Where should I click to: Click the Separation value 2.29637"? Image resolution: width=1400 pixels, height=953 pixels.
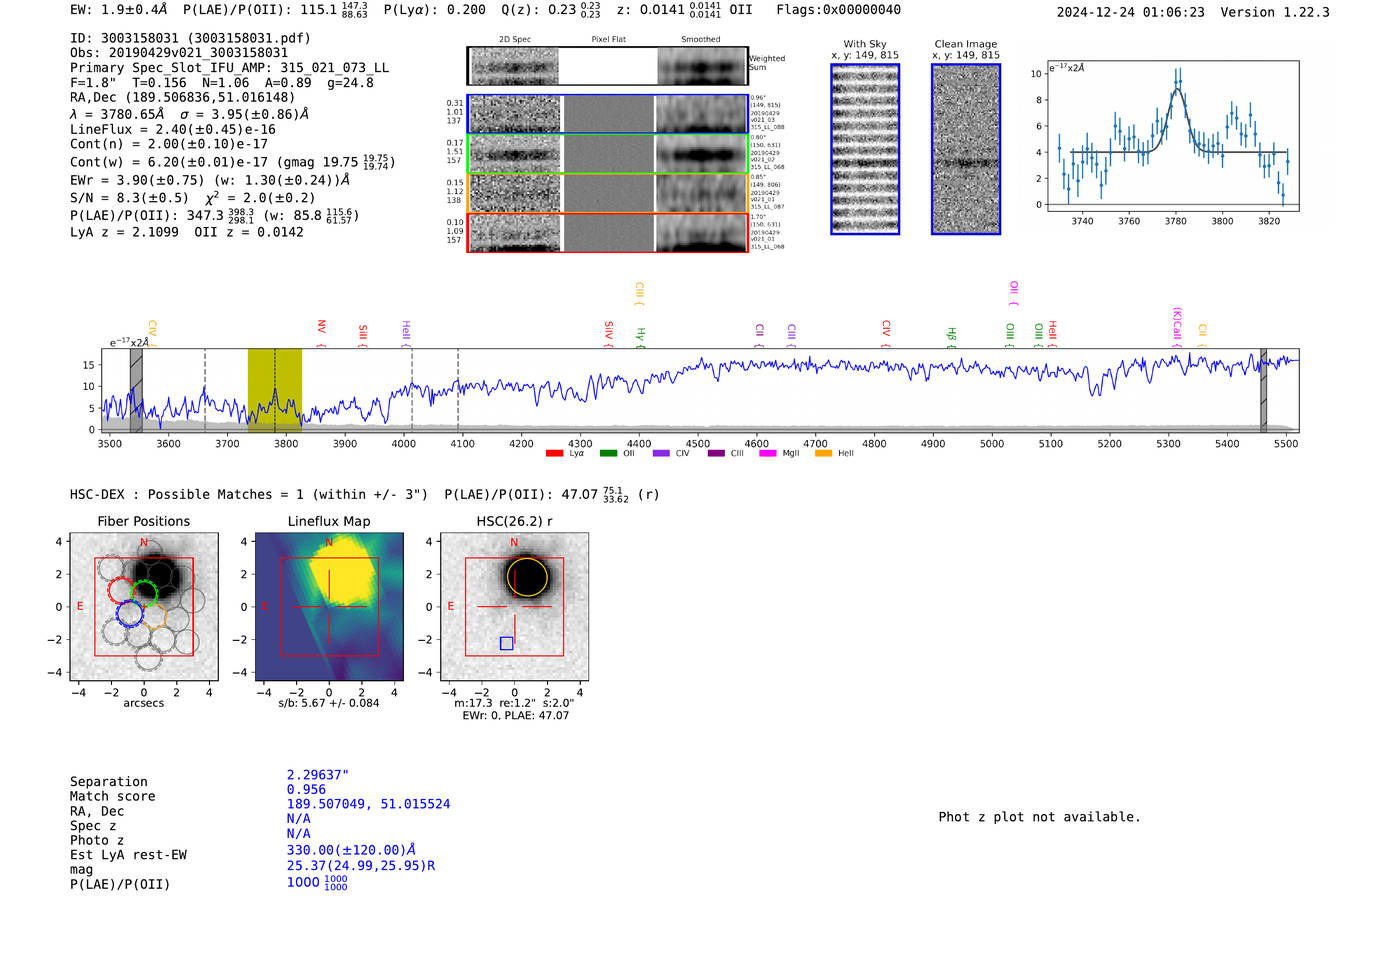tap(318, 775)
